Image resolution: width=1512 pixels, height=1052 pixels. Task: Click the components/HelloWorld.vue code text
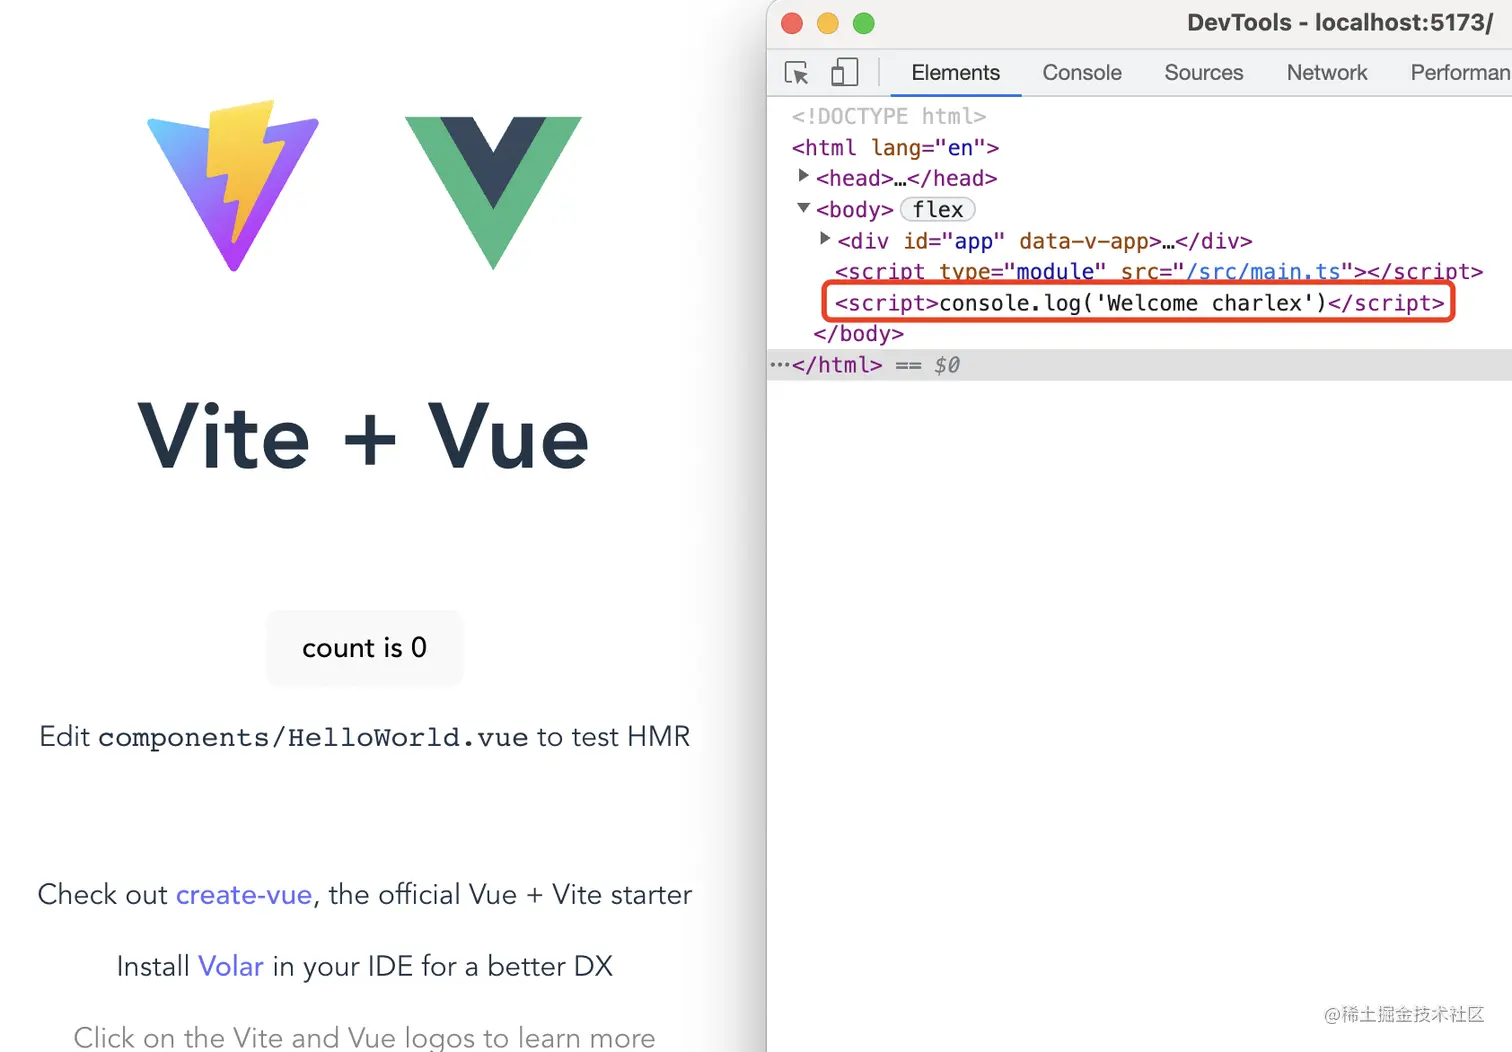pyautogui.click(x=313, y=738)
